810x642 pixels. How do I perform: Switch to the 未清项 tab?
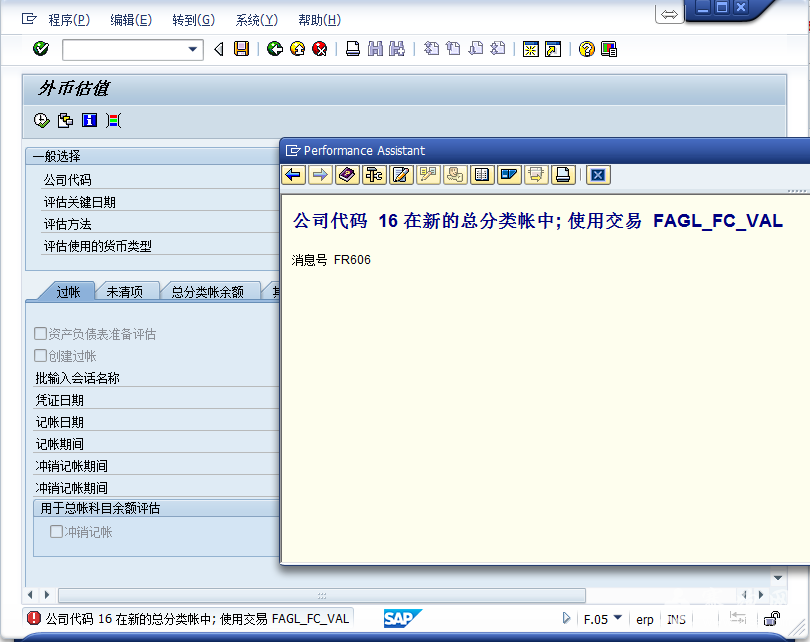[x=124, y=292]
